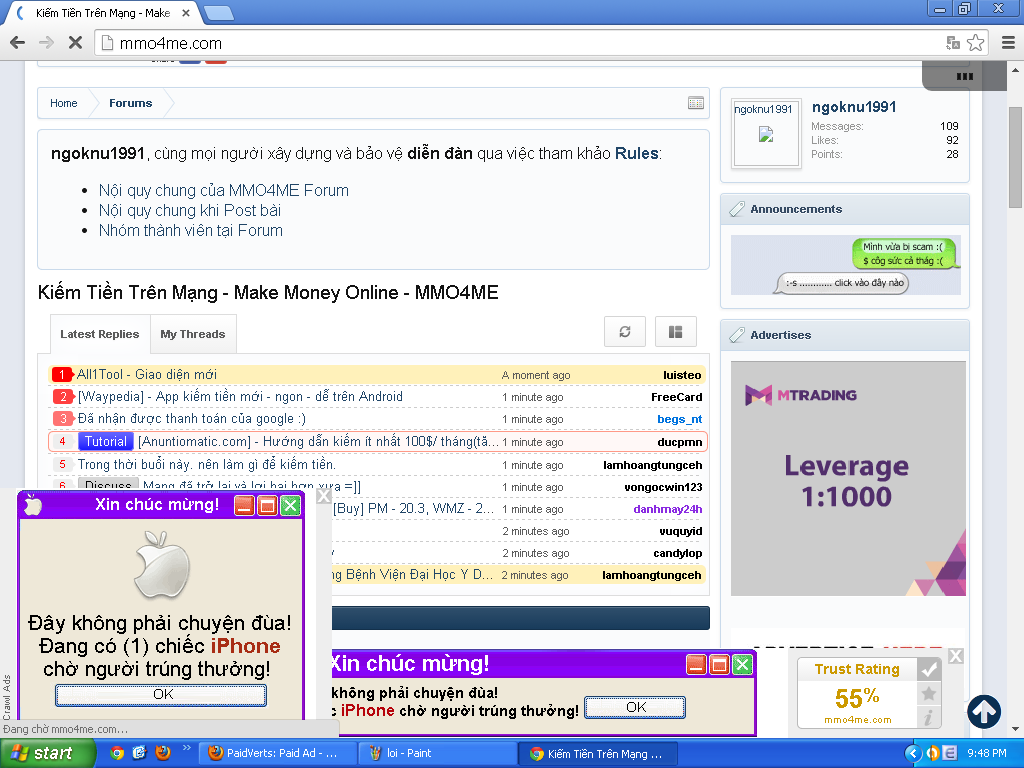Image resolution: width=1024 pixels, height=768 pixels.
Task: Click the scroll-to-top arrow circle
Action: [x=984, y=712]
